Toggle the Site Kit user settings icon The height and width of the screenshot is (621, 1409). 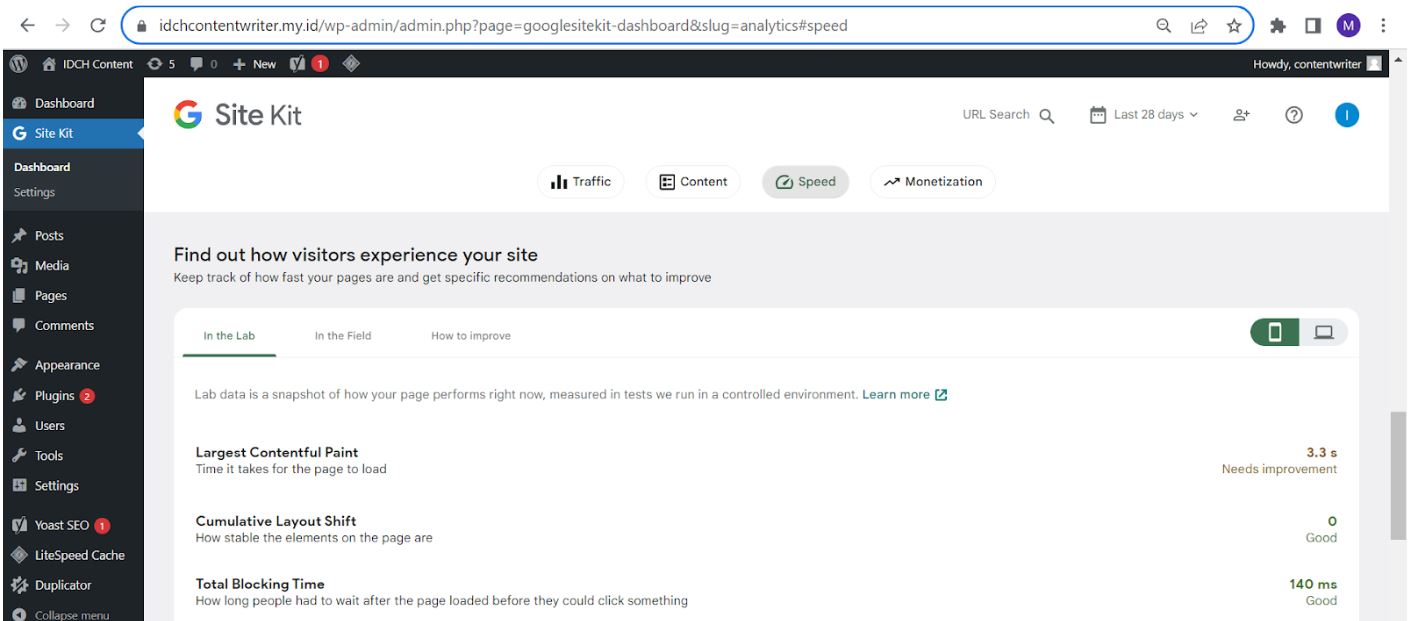(1240, 114)
